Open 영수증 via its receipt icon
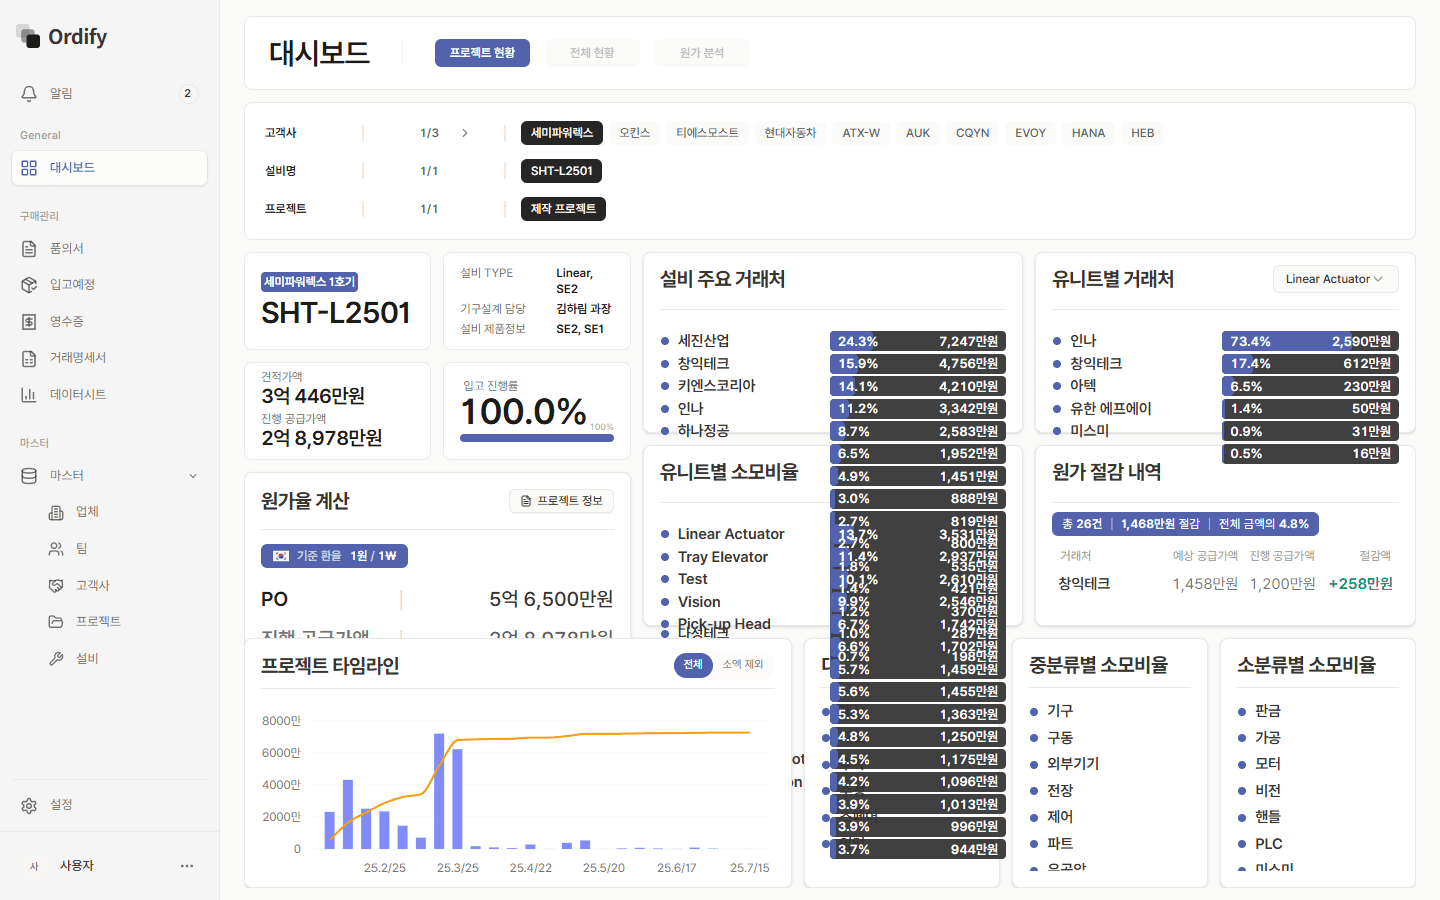The image size is (1440, 900). point(31,321)
